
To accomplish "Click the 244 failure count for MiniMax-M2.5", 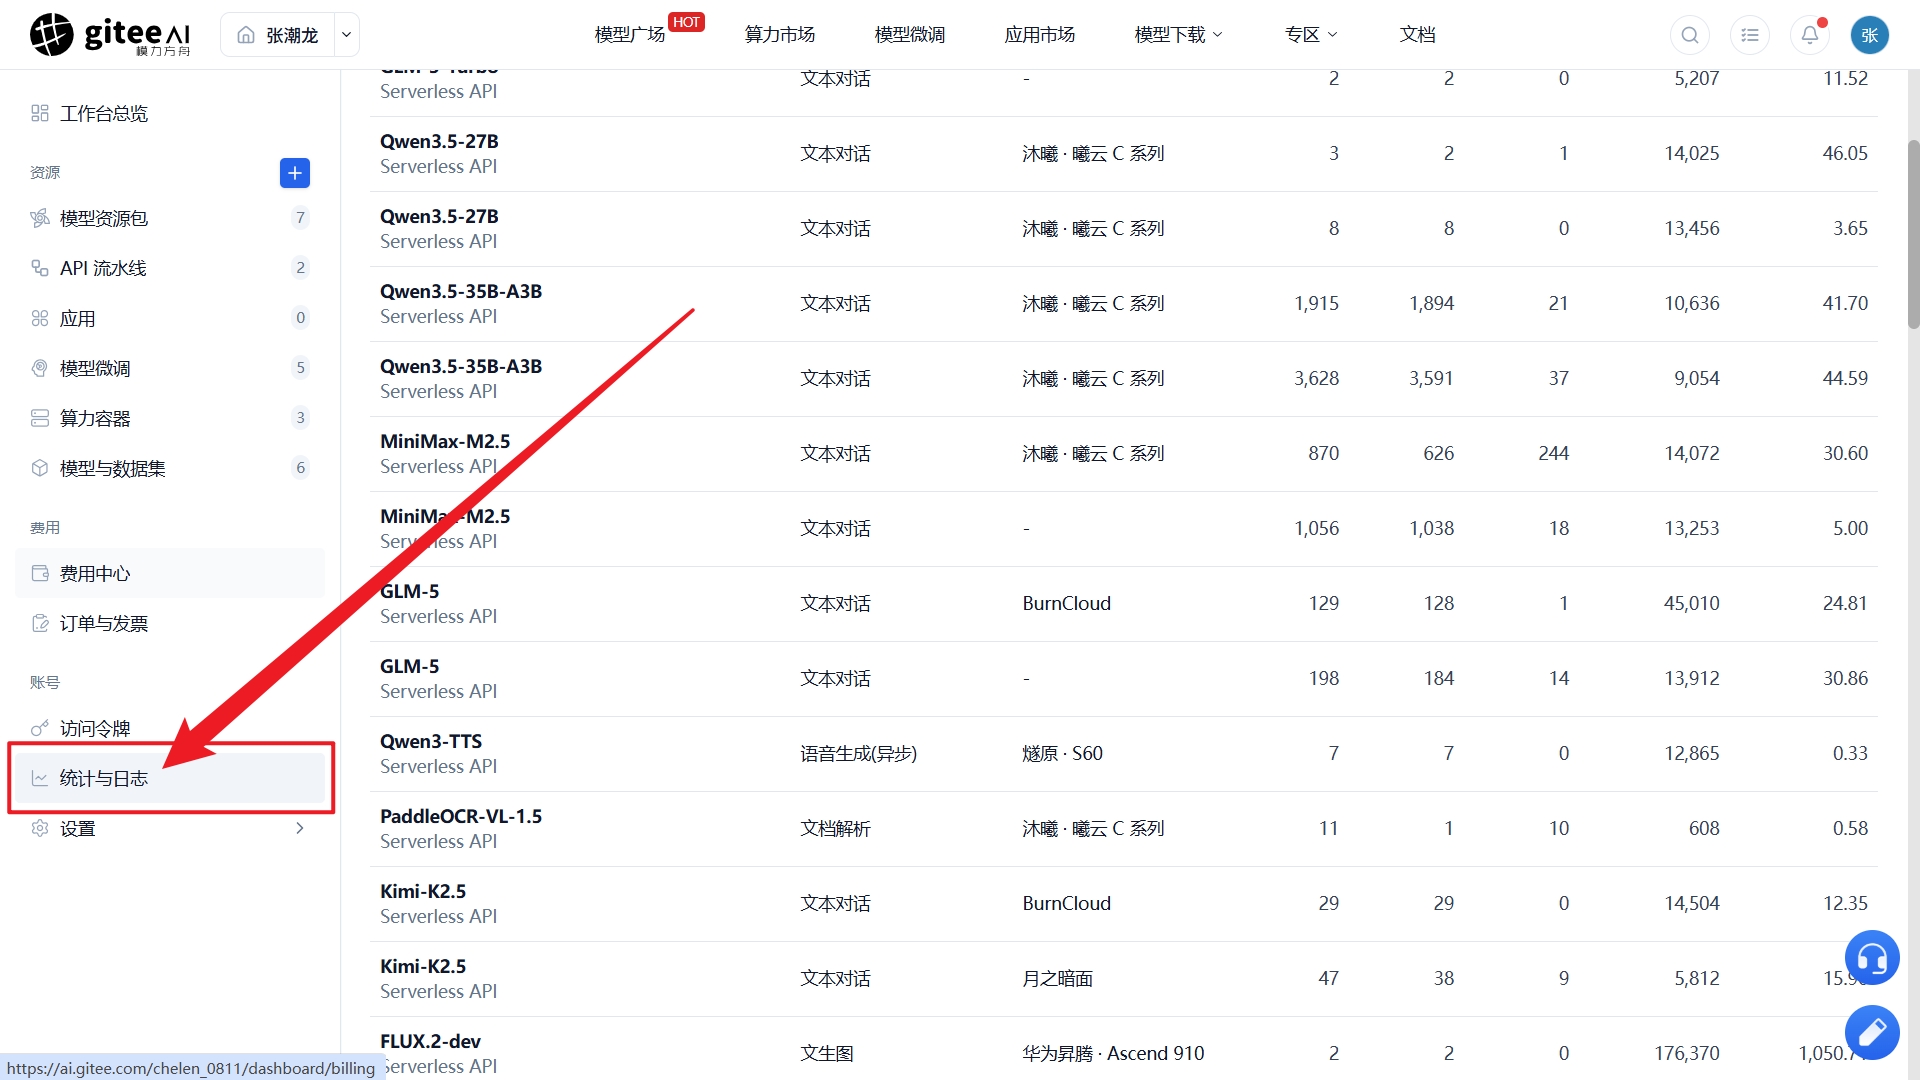I will 1553,454.
